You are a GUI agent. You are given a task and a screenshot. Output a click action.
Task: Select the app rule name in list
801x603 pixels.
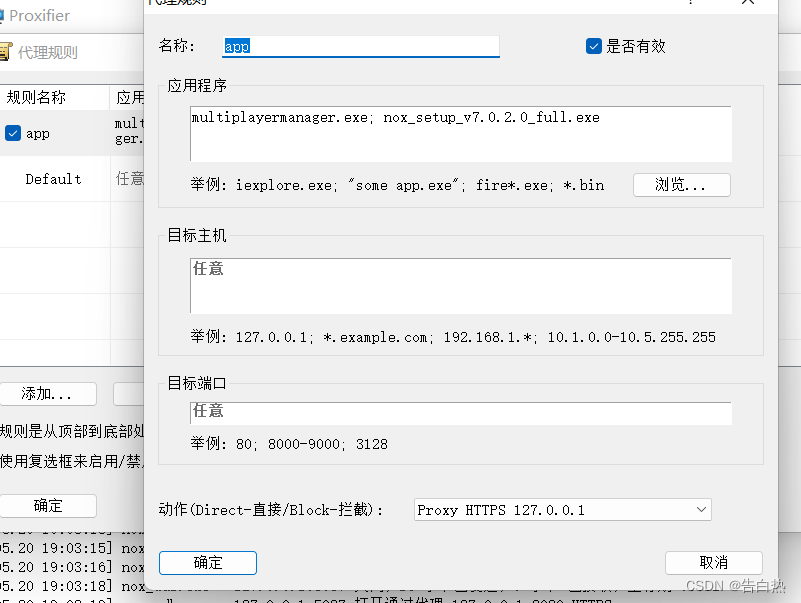38,134
